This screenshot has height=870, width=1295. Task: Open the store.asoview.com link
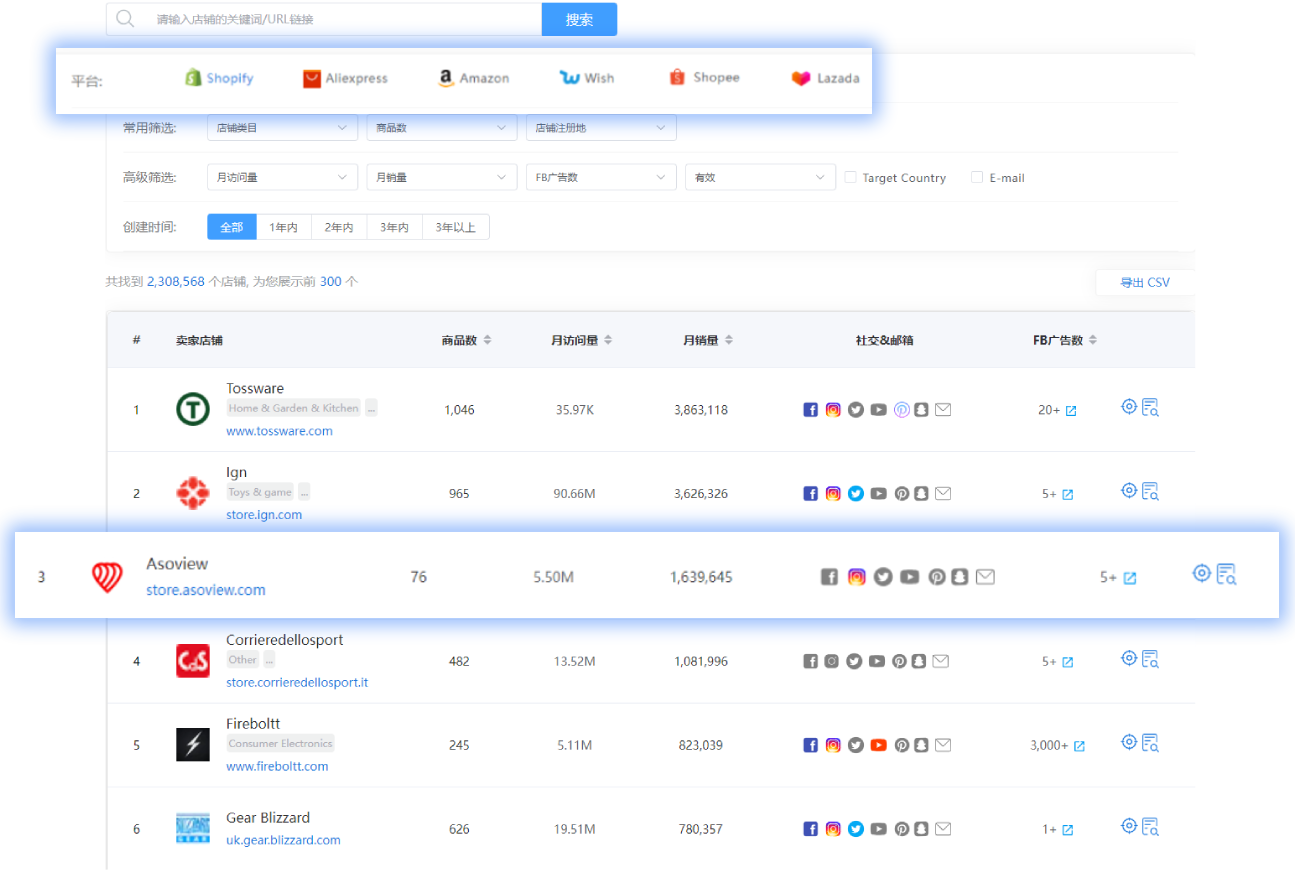206,590
